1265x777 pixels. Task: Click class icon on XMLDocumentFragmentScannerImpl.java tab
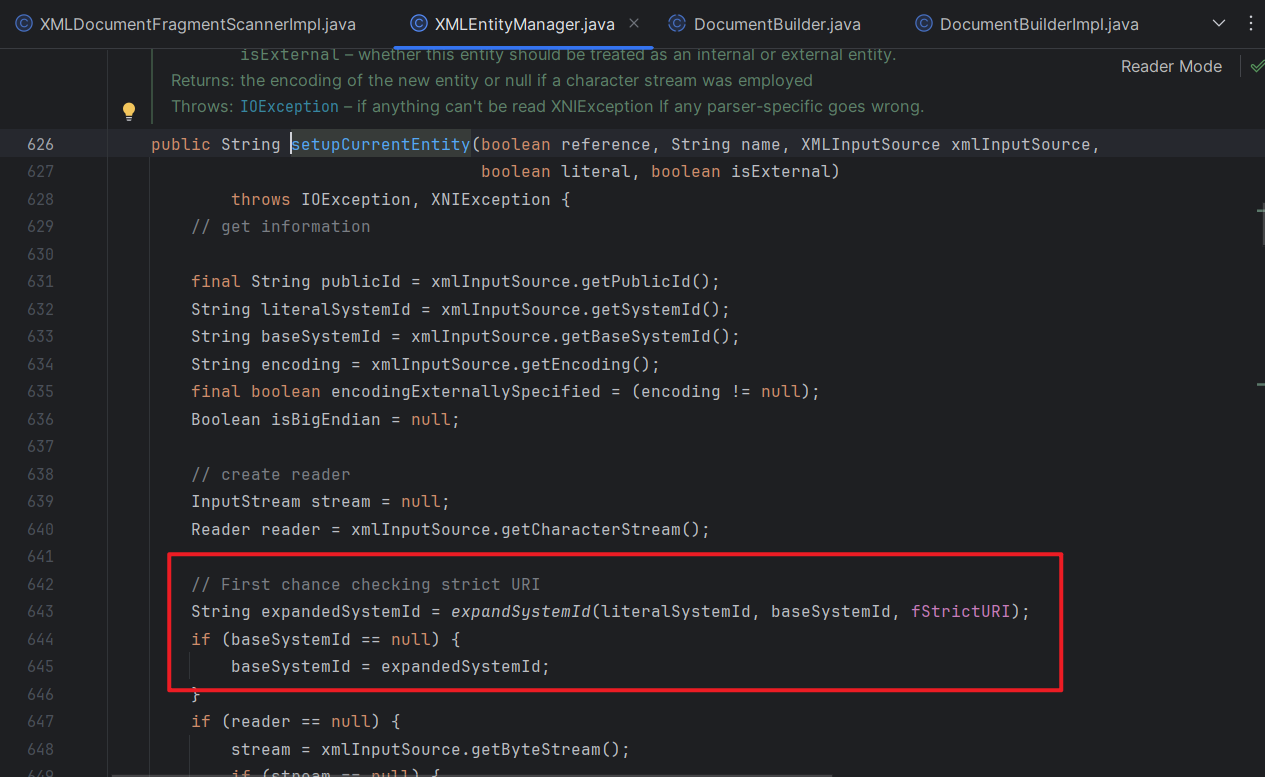pos(23,24)
